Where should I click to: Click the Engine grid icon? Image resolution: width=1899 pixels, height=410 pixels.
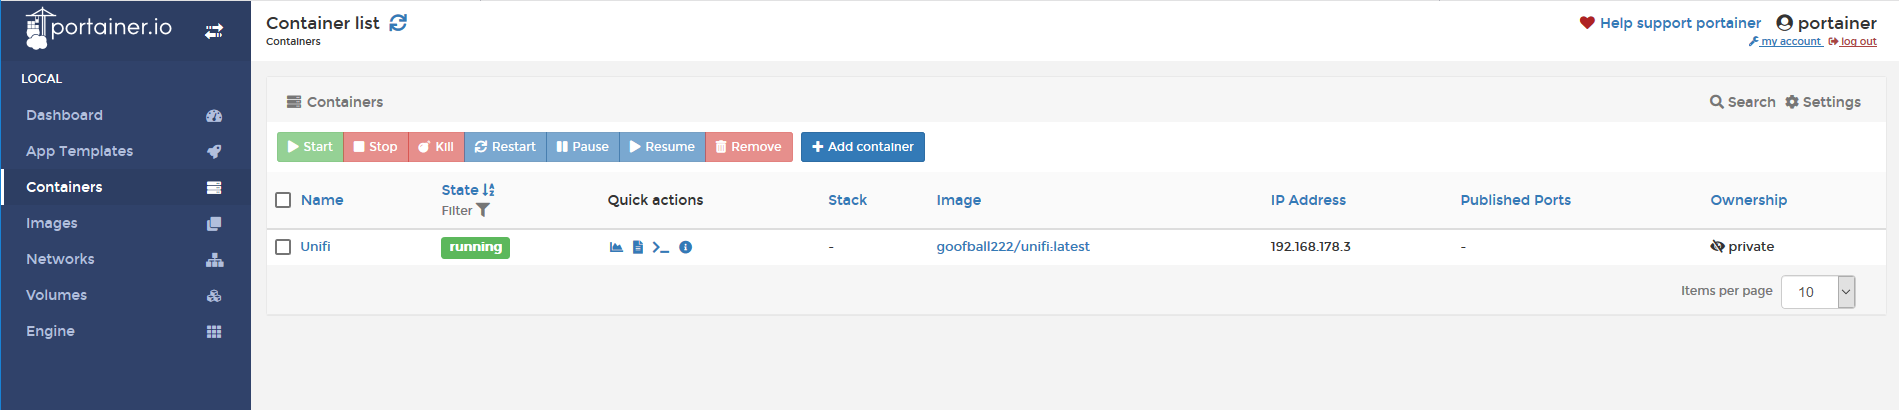coord(214,332)
